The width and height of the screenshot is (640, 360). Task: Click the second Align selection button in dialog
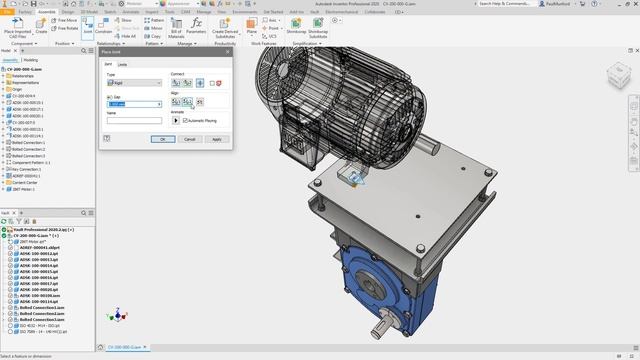[187, 102]
